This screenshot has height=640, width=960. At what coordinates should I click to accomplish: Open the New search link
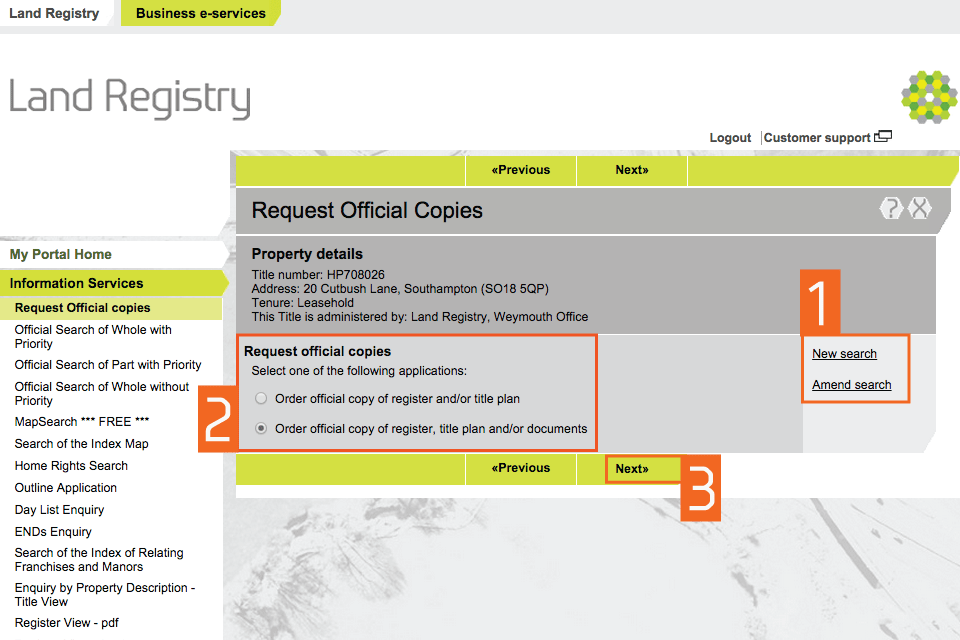tap(844, 354)
